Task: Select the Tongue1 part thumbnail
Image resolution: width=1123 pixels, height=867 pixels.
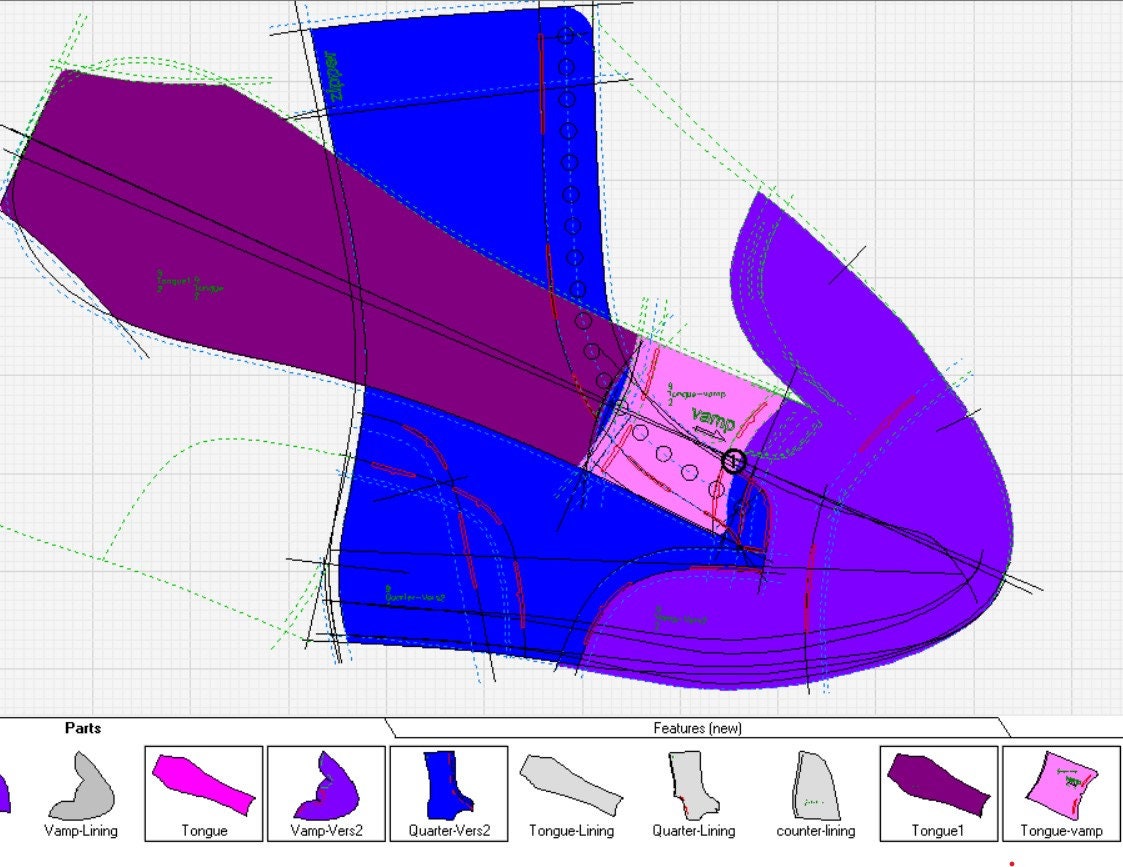Action: click(938, 793)
